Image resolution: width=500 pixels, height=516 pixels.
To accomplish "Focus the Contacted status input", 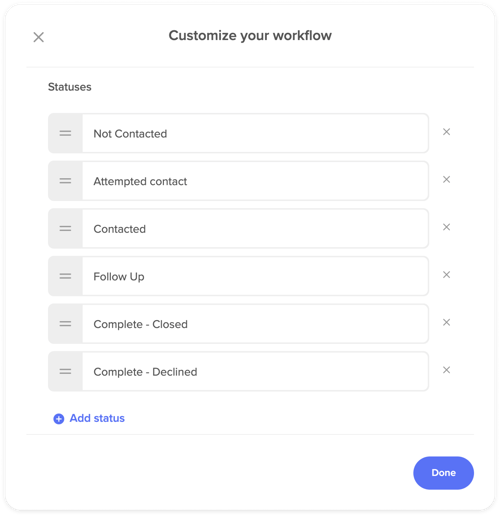I will (x=255, y=229).
